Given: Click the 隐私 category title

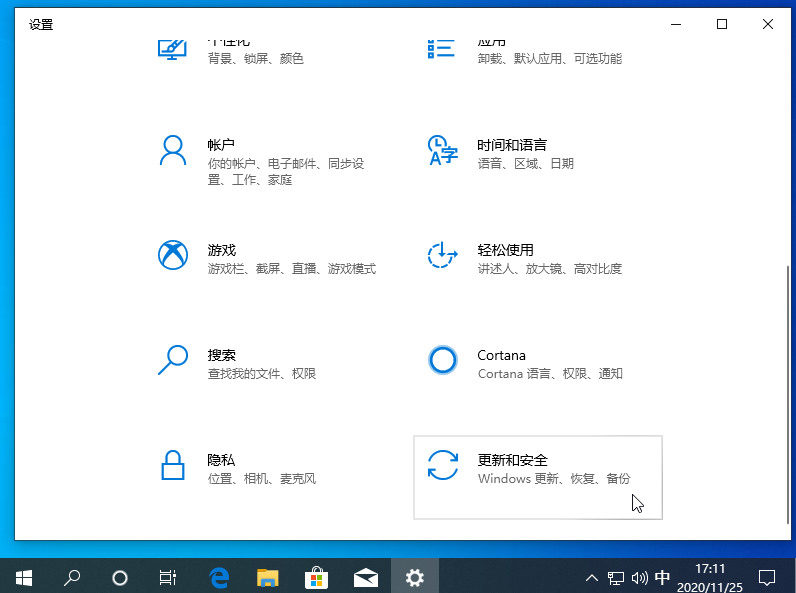Looking at the screenshot, I should tap(221, 460).
